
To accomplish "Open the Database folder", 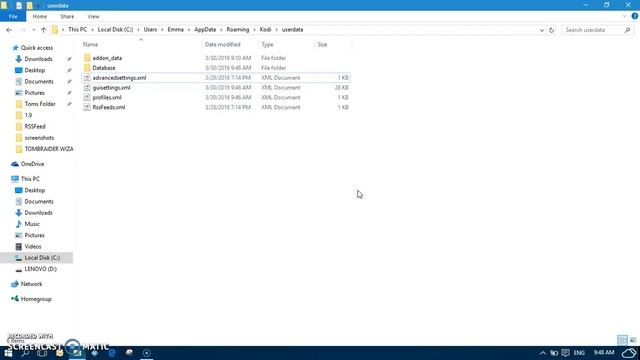I will tap(104, 68).
